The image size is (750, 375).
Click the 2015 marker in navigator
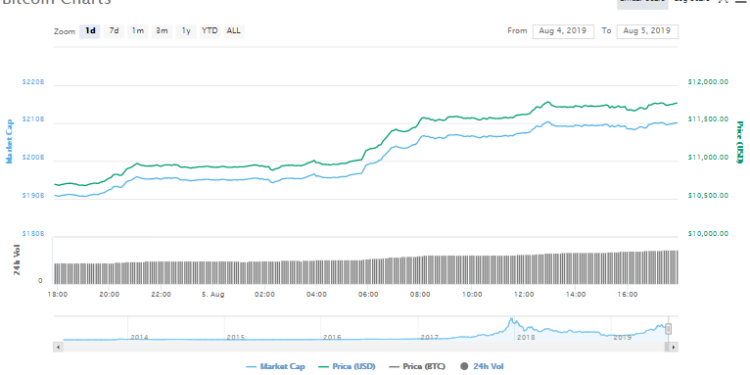pos(236,337)
